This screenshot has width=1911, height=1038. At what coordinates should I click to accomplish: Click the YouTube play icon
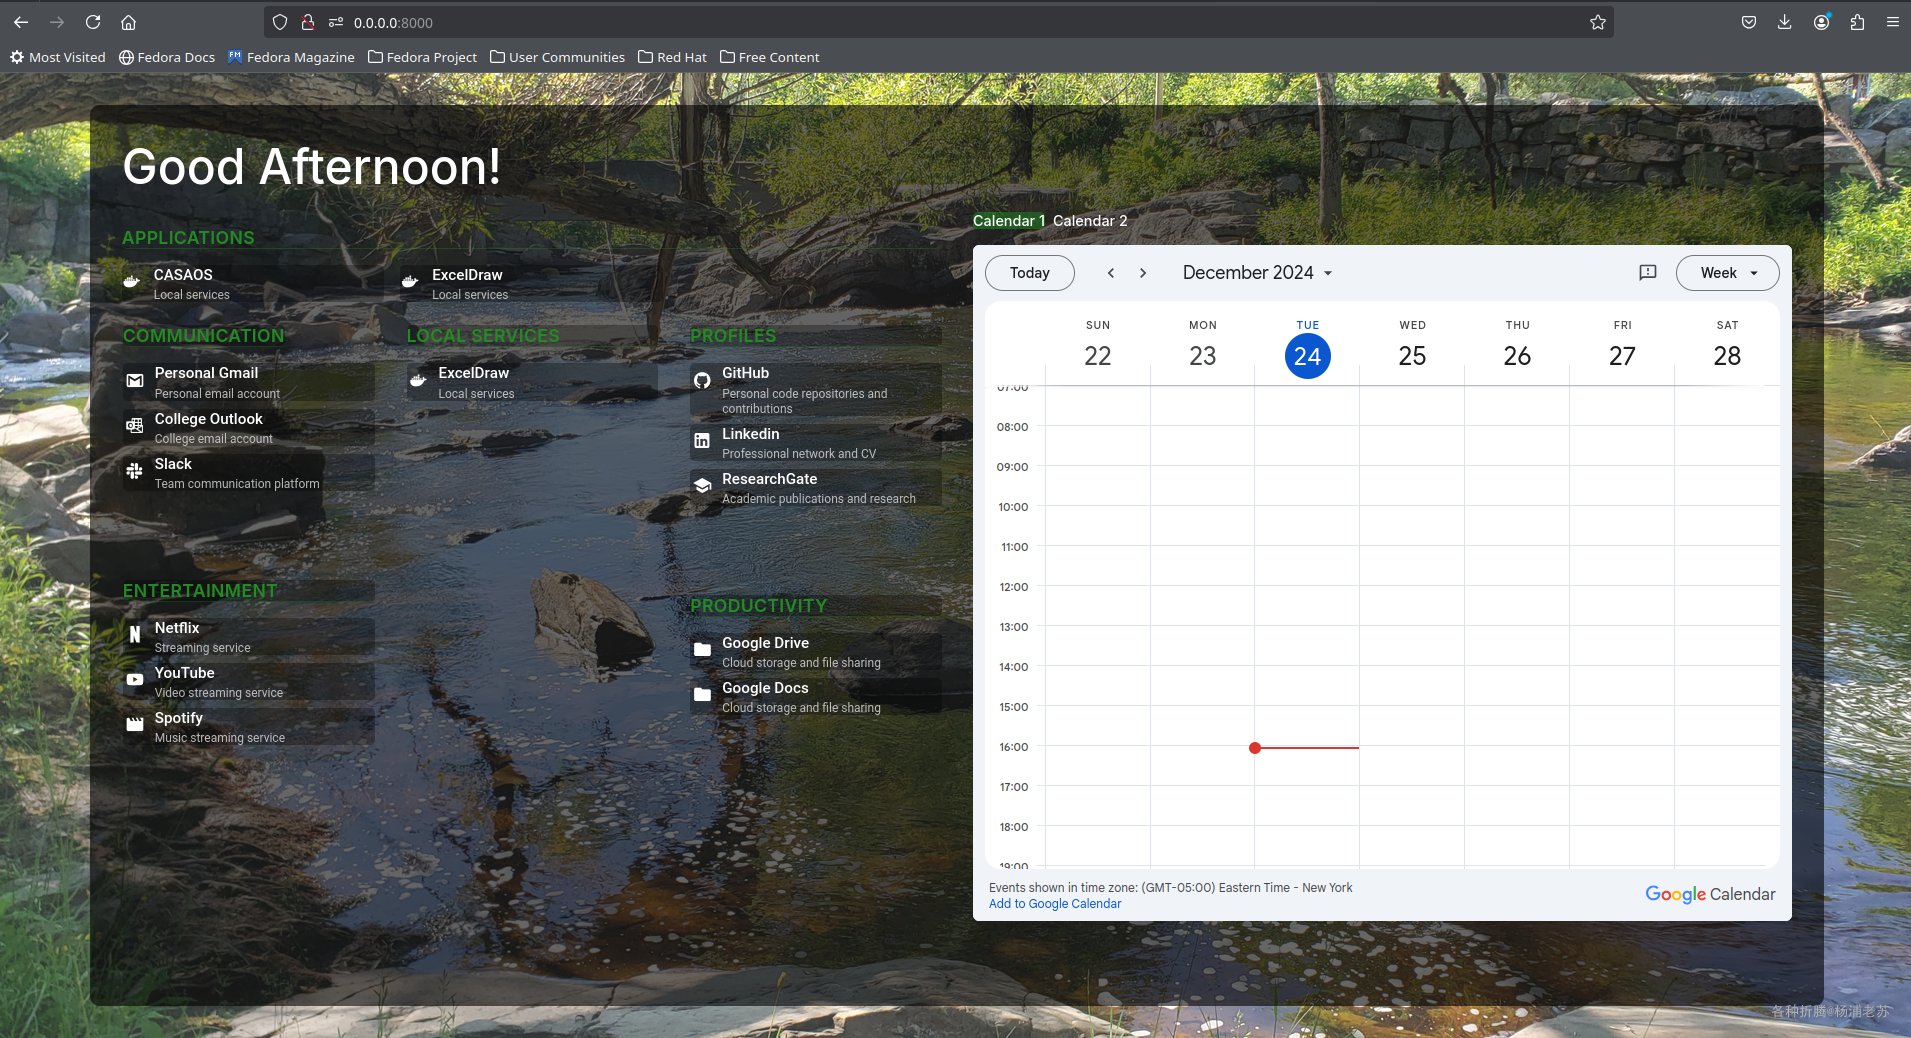135,680
